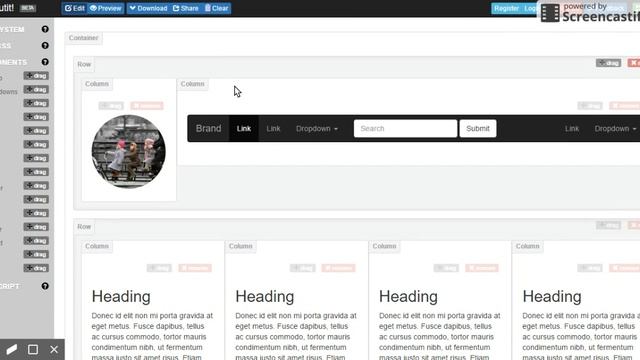The height and width of the screenshot is (360, 640).
Task: Click the Share button
Action: pos(186,8)
